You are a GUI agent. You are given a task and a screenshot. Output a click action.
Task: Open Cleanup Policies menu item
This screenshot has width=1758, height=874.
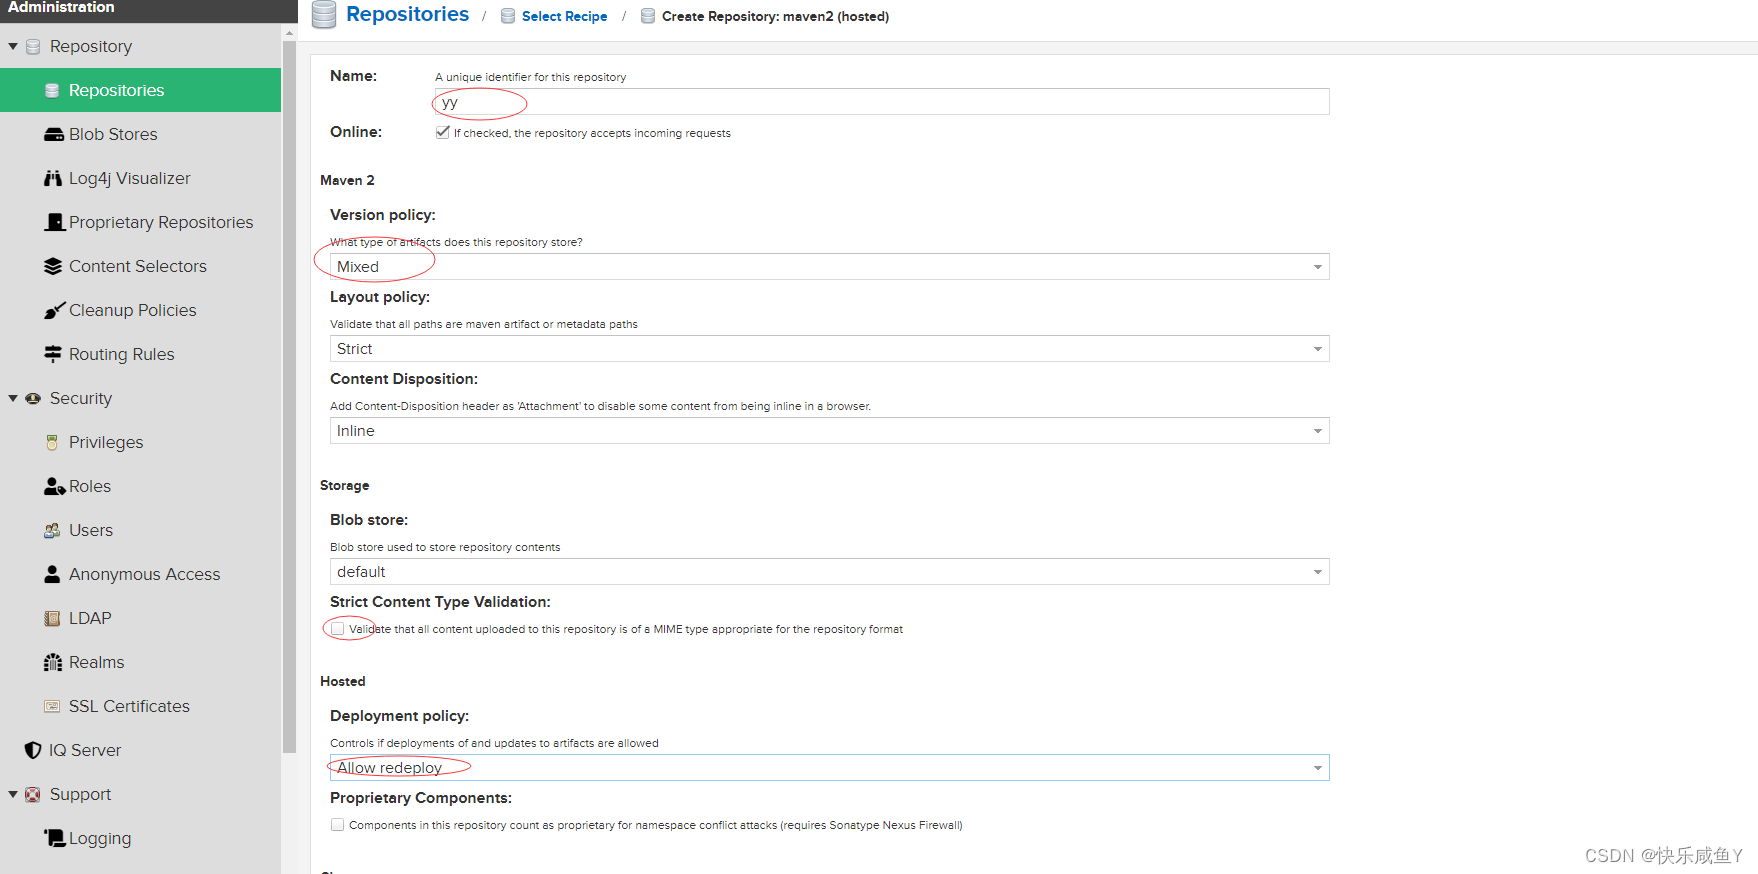coord(140,310)
